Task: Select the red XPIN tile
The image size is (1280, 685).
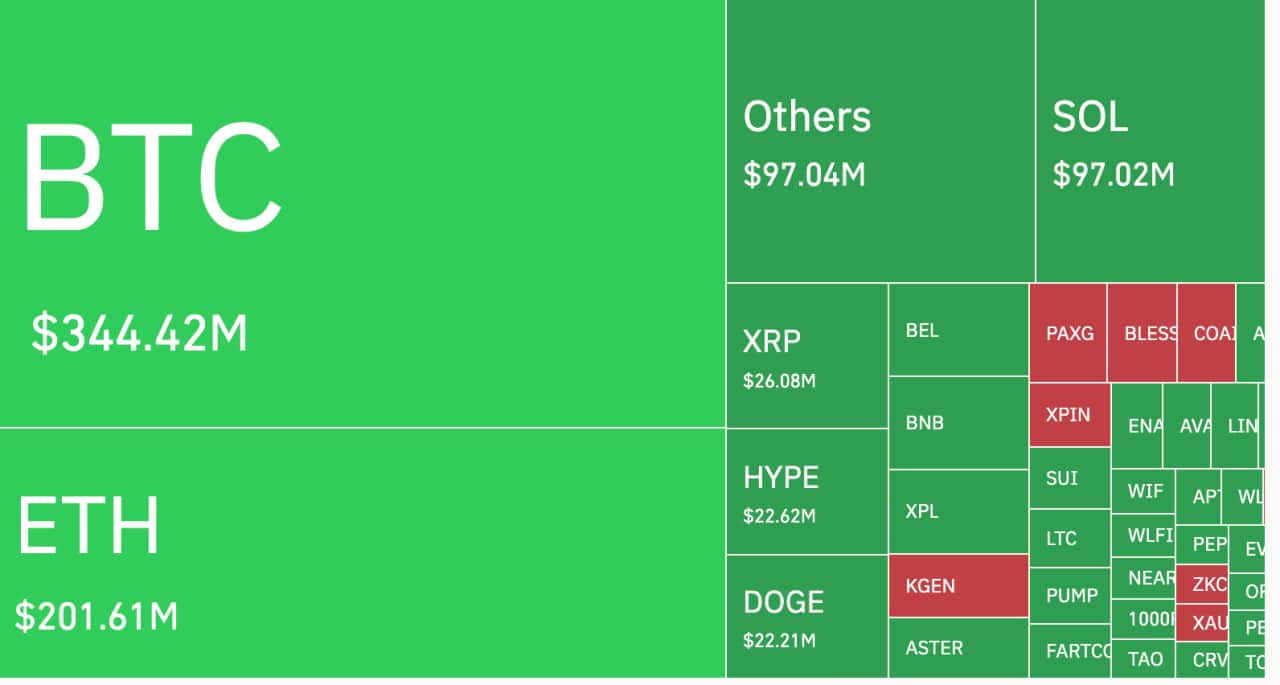Action: pyautogui.click(x=1069, y=415)
